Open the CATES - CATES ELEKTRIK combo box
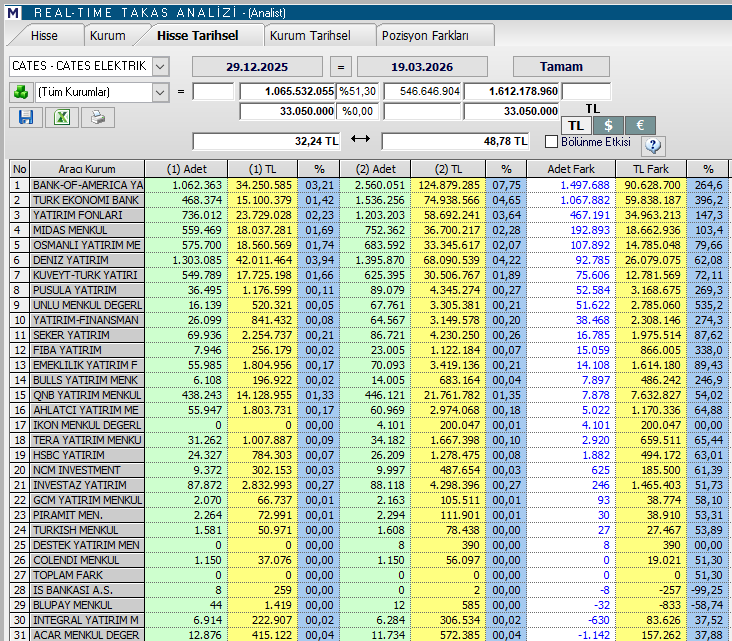The image size is (732, 641). click(89, 66)
